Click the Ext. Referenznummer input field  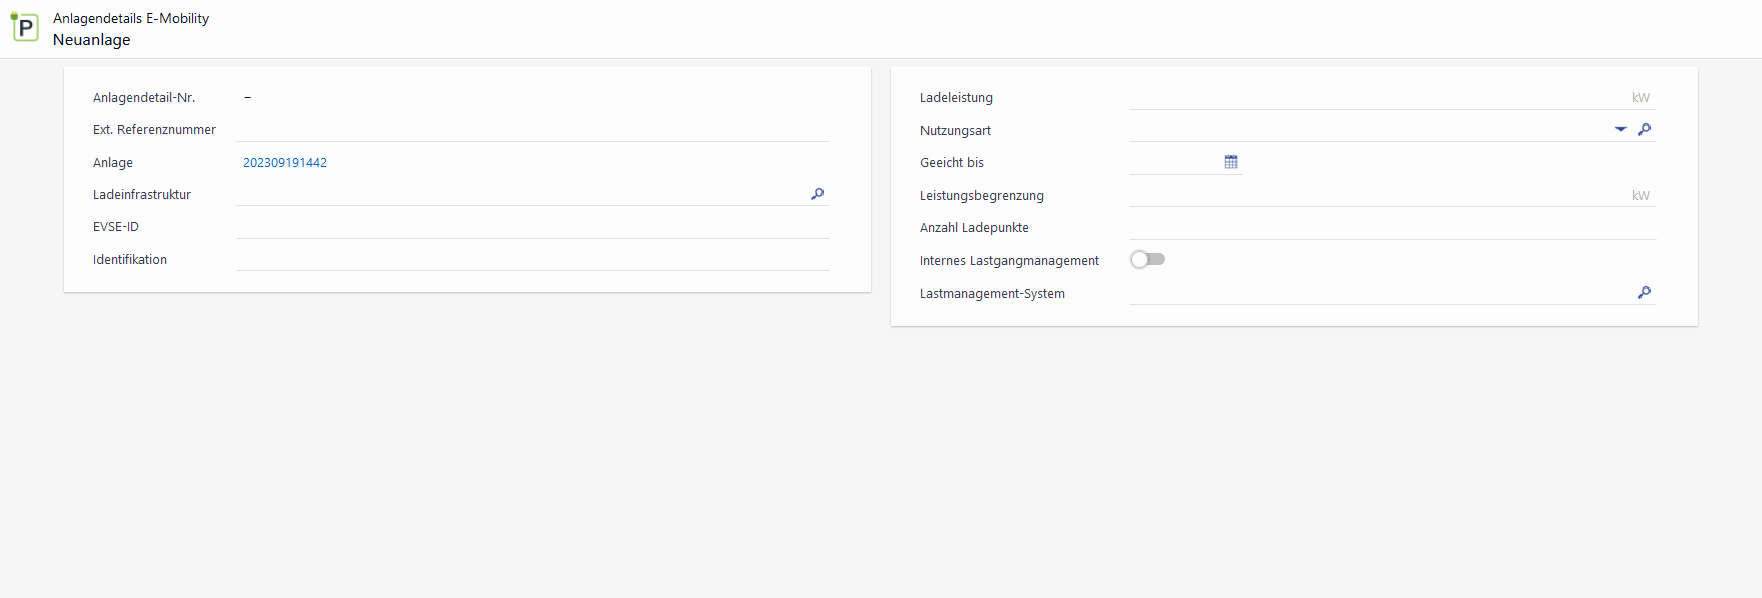(x=531, y=130)
